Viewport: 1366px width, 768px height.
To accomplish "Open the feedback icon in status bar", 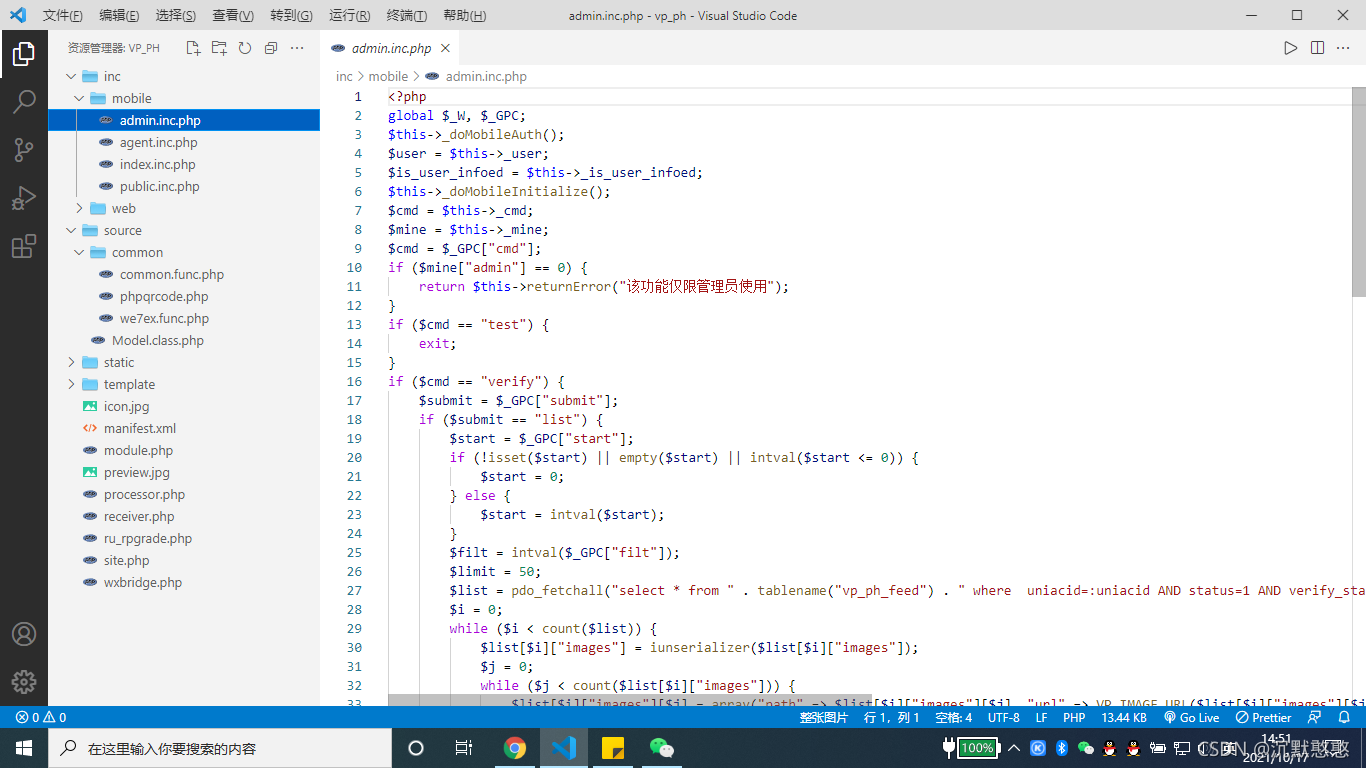I will click(1315, 718).
